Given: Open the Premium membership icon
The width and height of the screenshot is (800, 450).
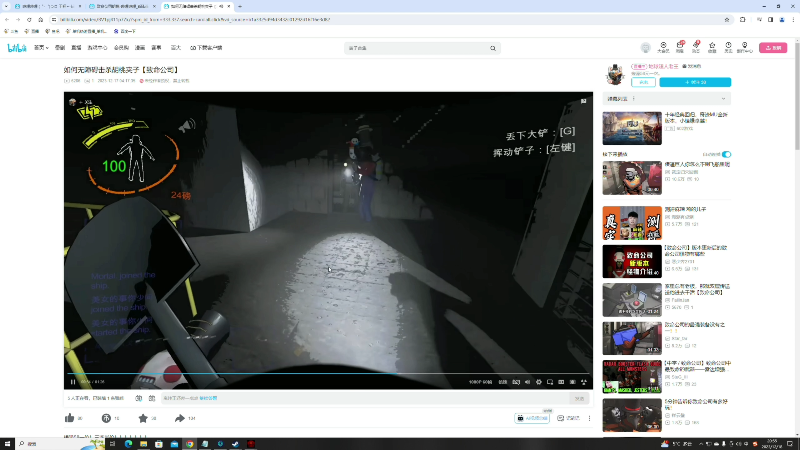Looking at the screenshot, I should [x=663, y=47].
